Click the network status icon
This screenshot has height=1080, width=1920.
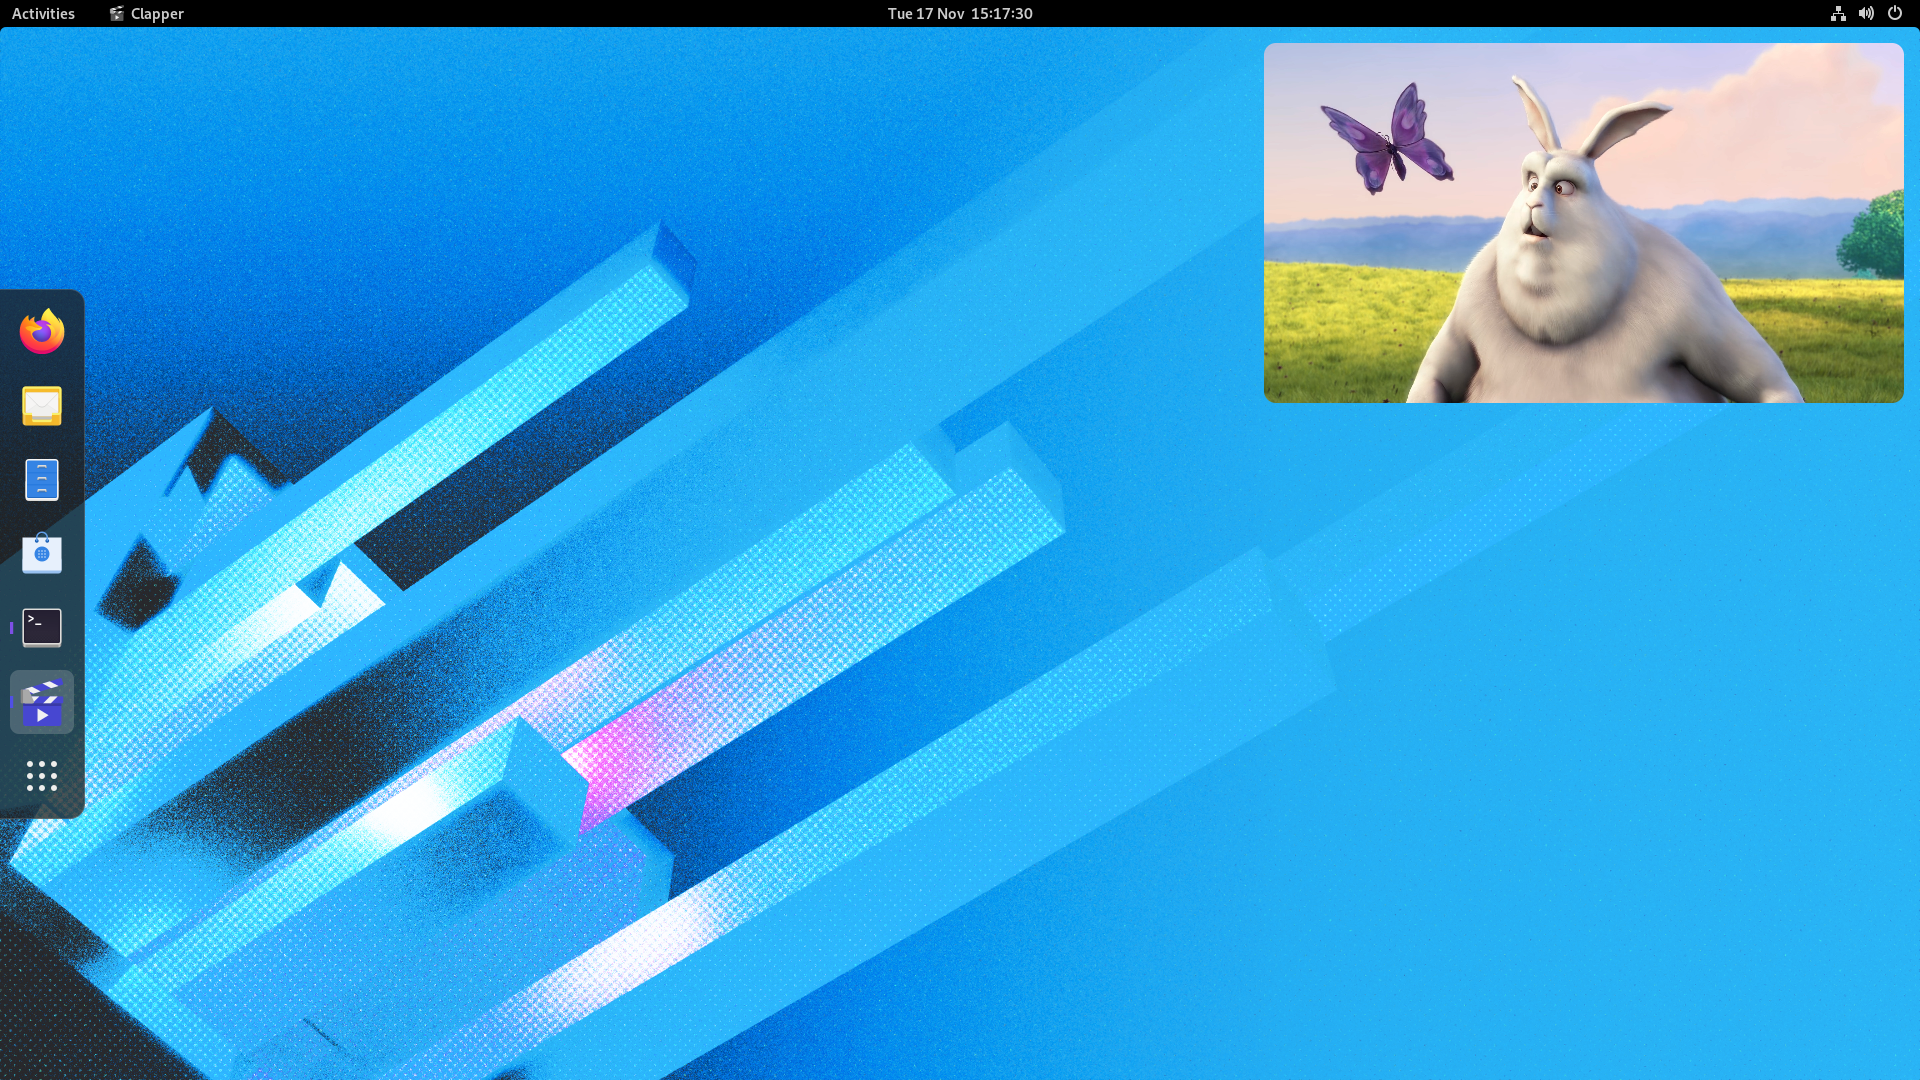click(x=1838, y=13)
